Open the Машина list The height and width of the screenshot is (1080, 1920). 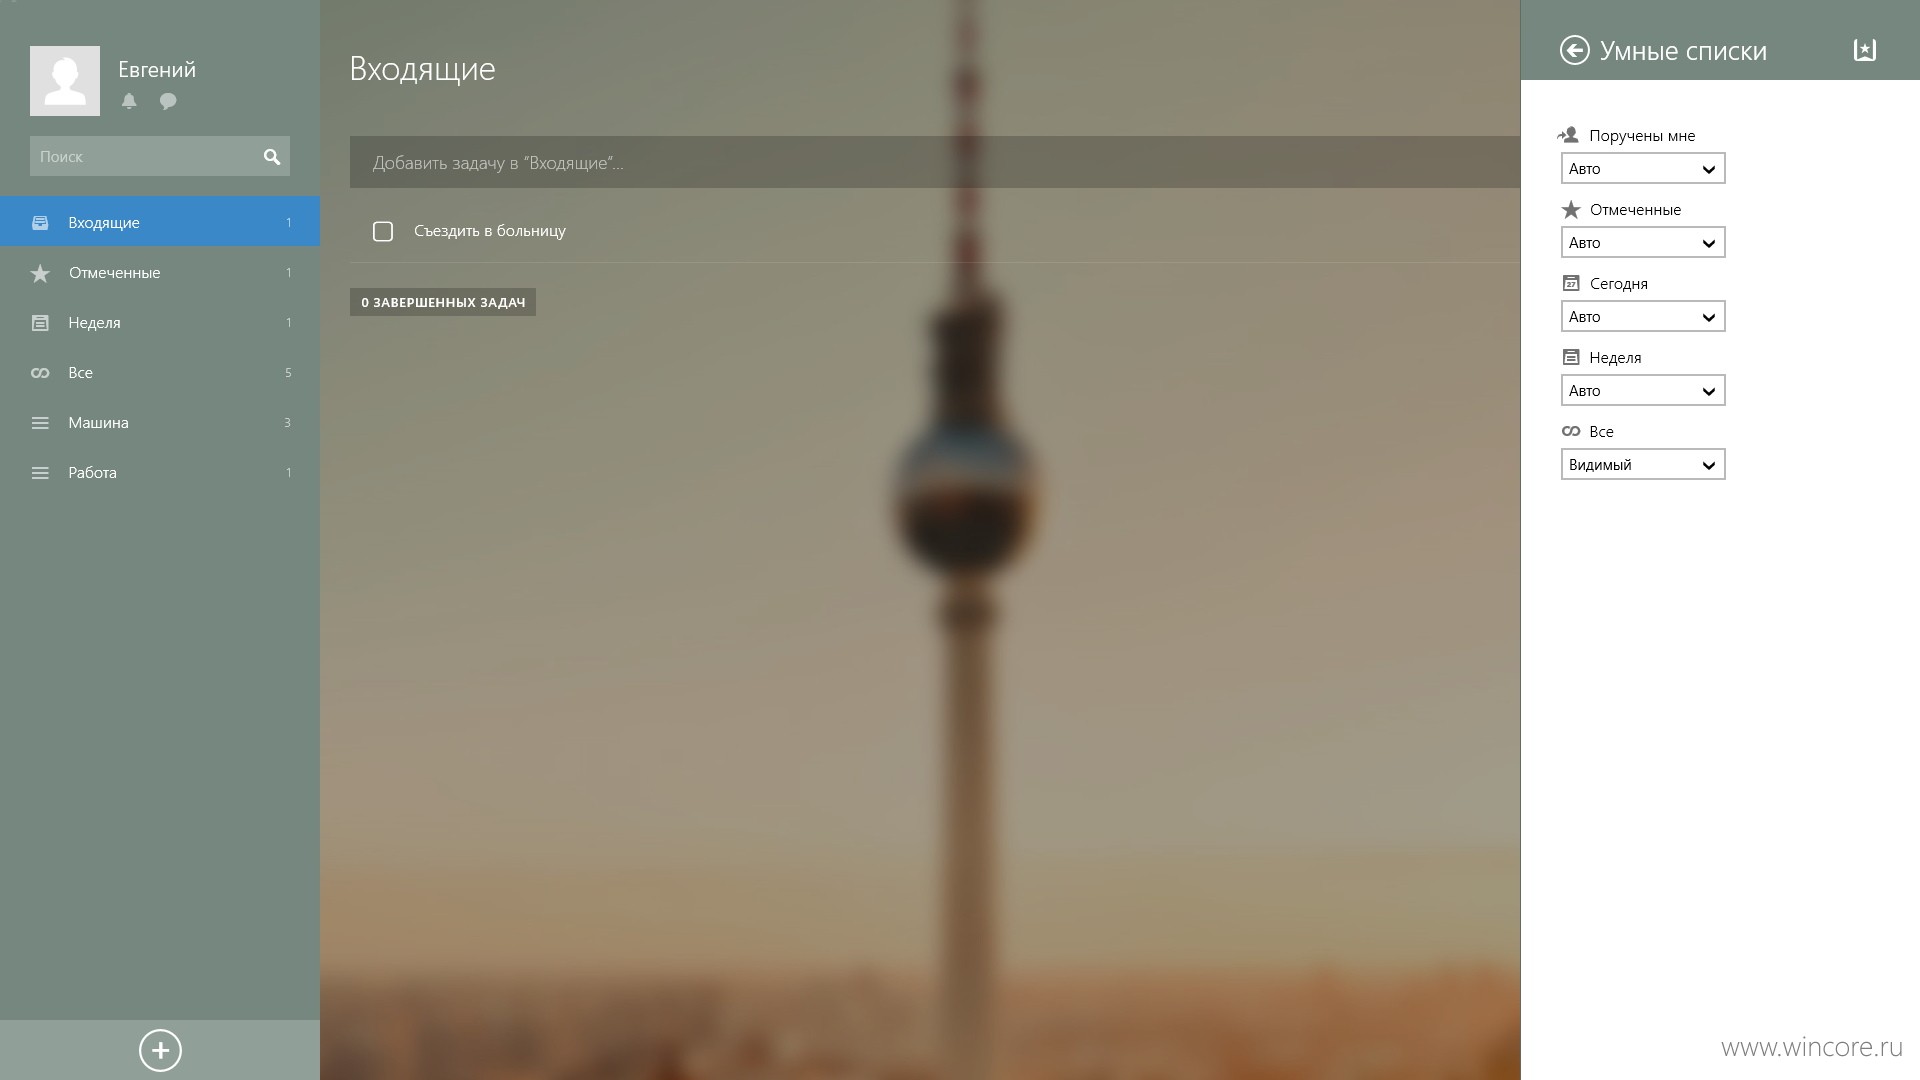160,422
